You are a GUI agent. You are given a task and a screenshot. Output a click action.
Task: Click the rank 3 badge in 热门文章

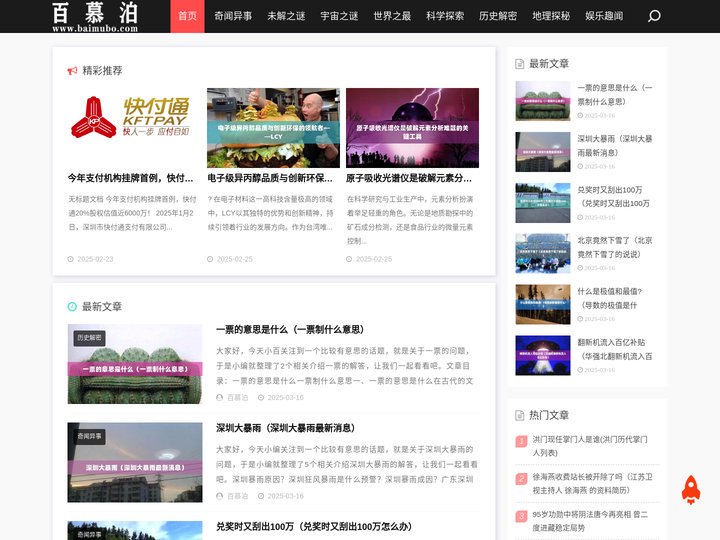[x=521, y=517]
